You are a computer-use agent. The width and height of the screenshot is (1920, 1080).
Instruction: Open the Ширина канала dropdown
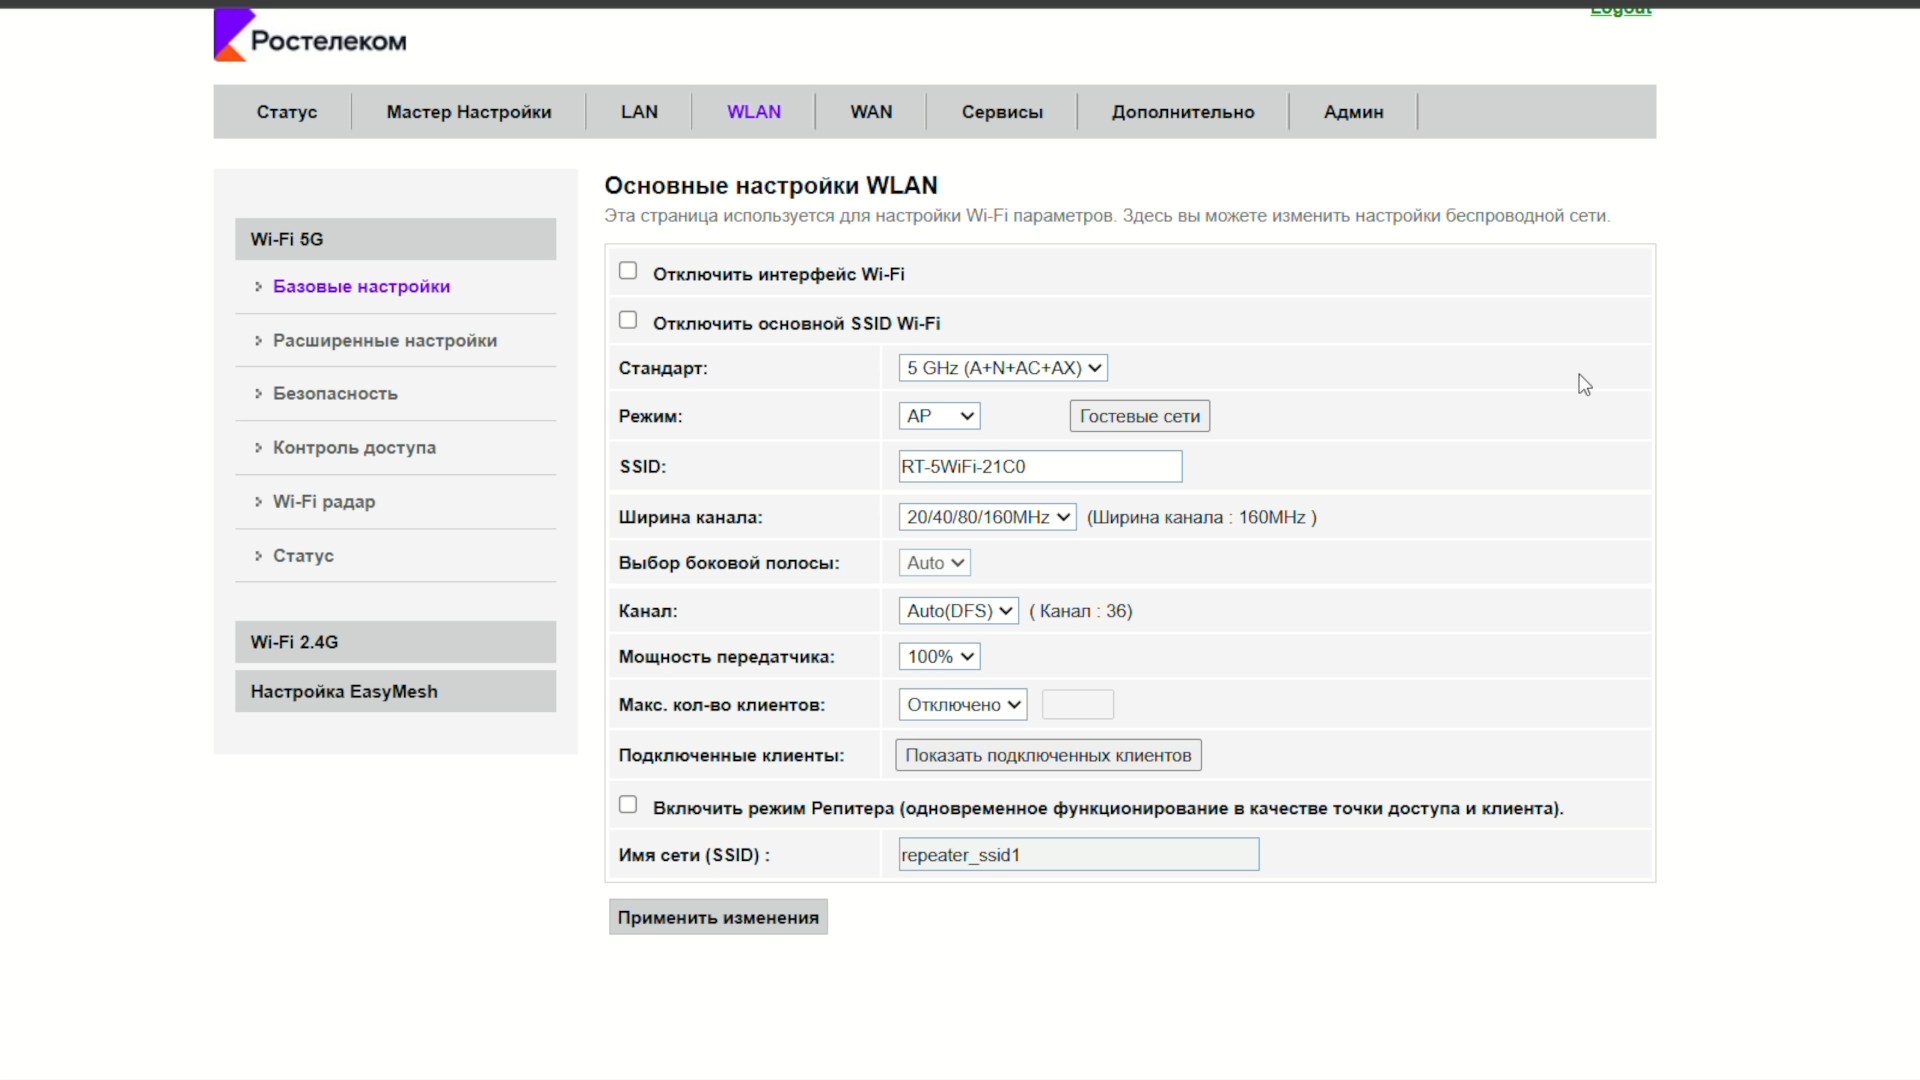pyautogui.click(x=987, y=517)
